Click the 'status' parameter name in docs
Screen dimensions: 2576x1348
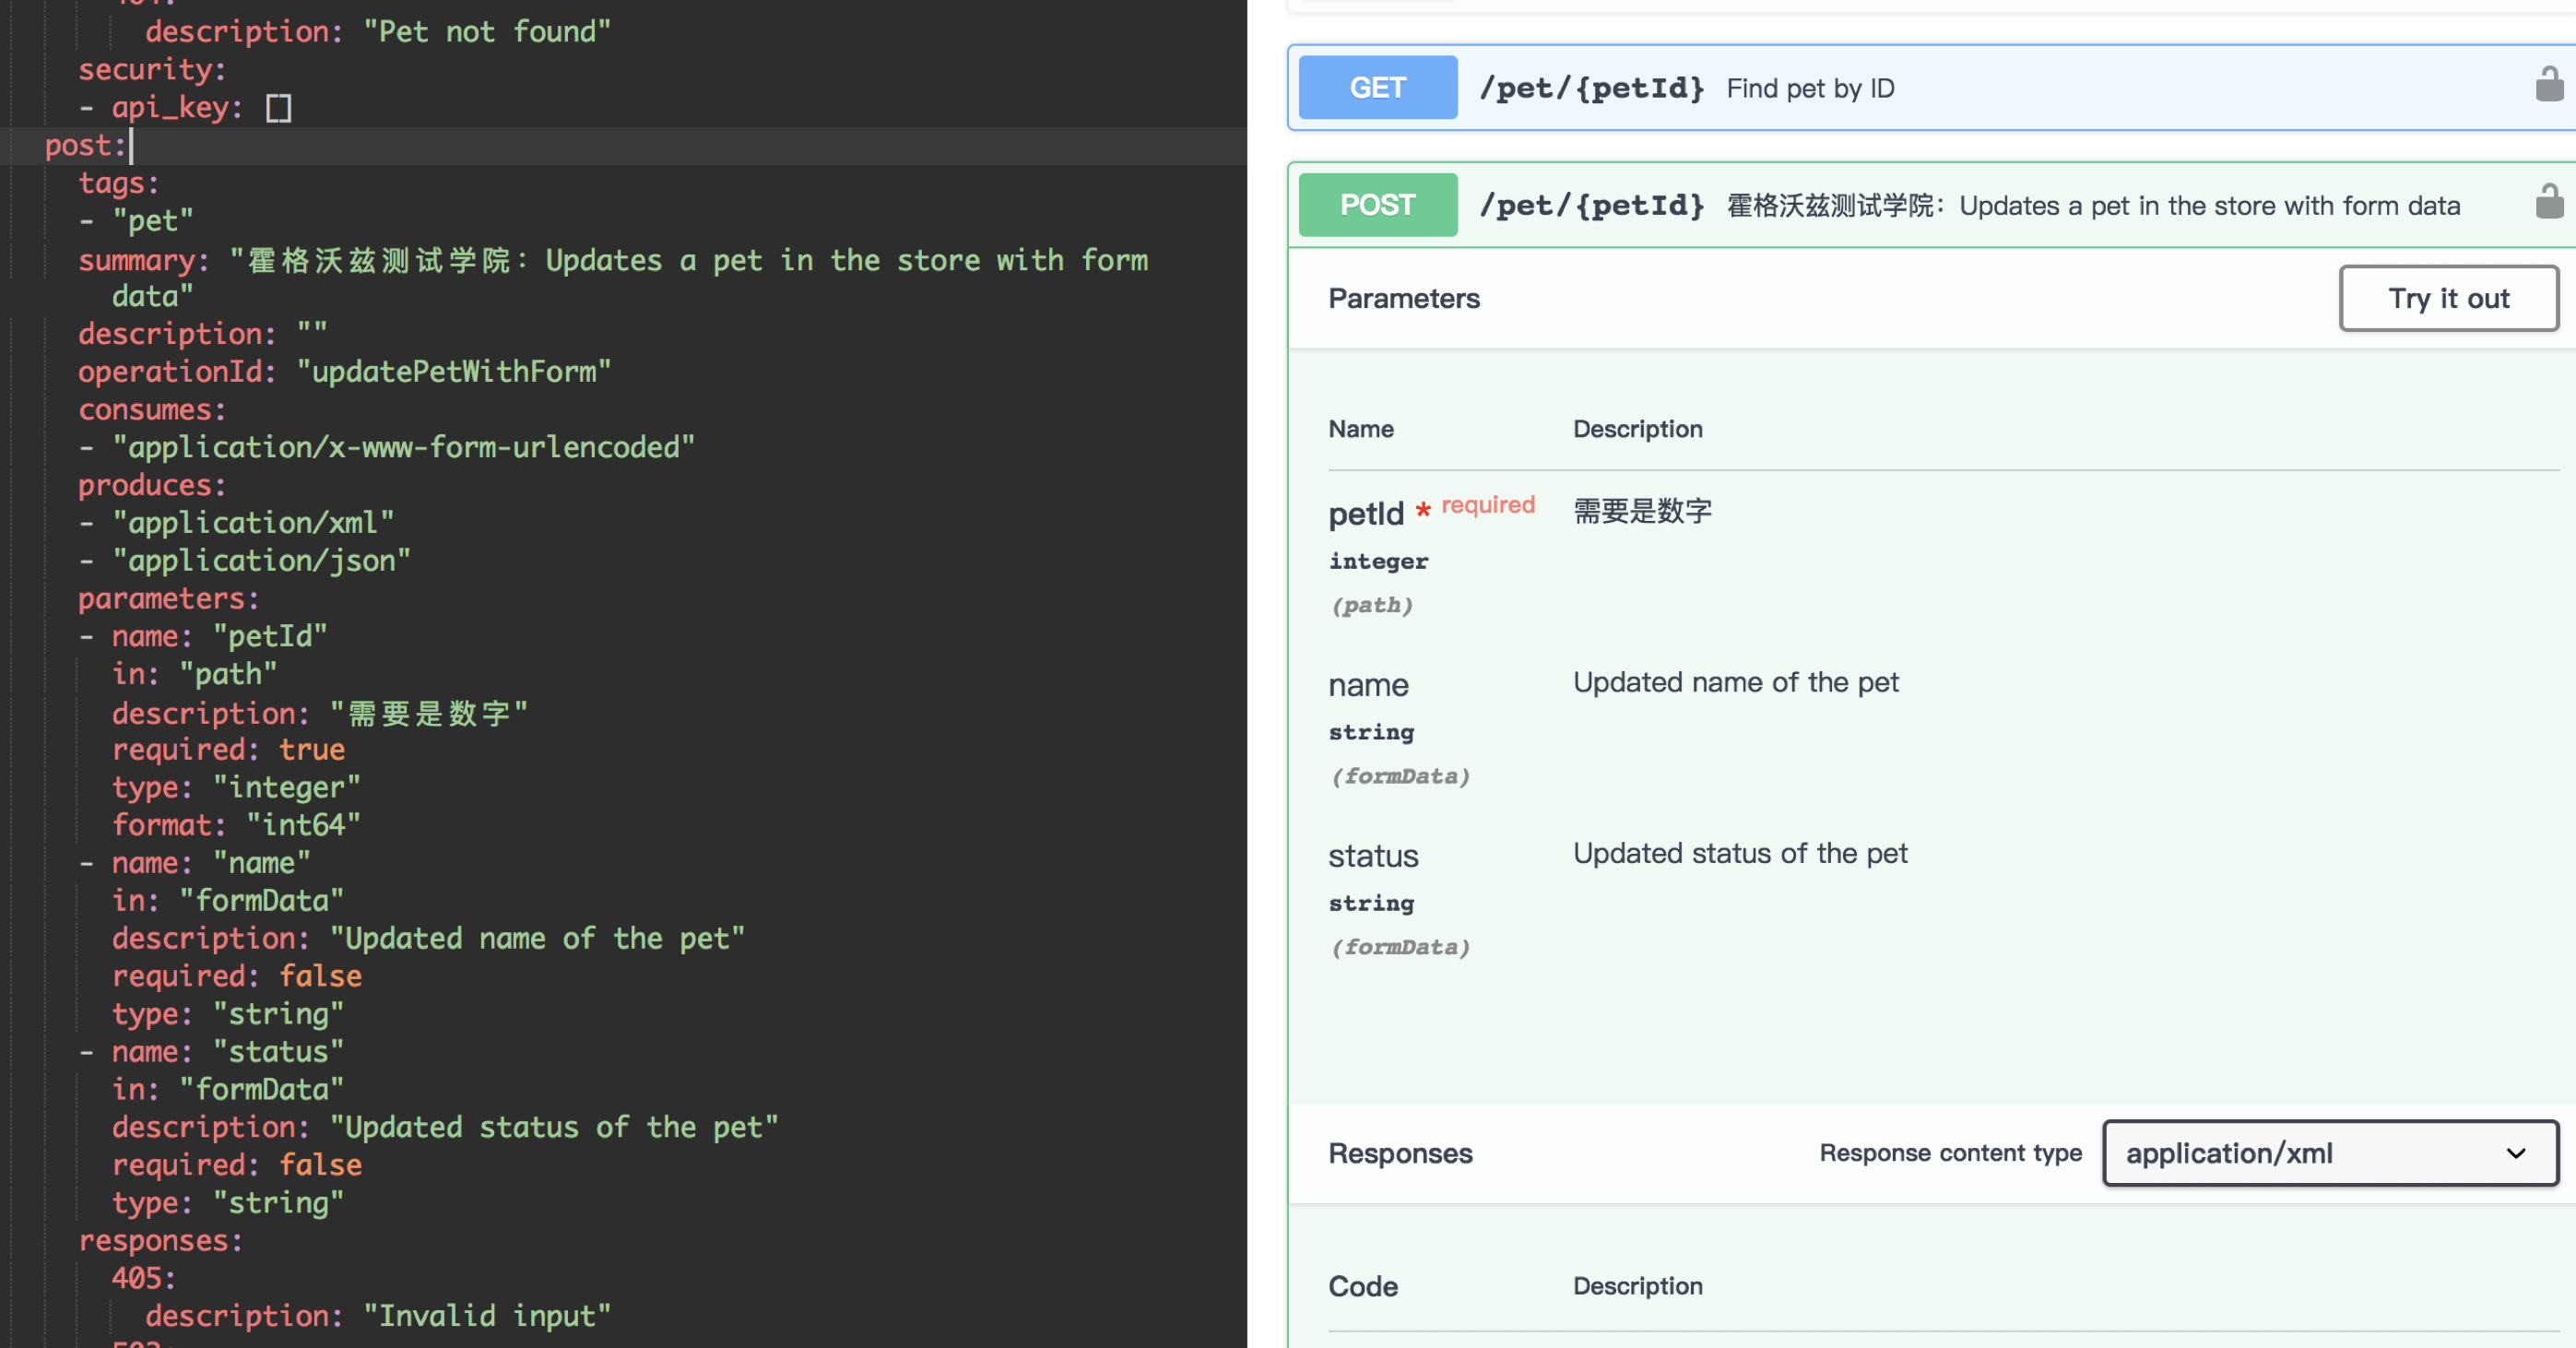click(x=1373, y=856)
